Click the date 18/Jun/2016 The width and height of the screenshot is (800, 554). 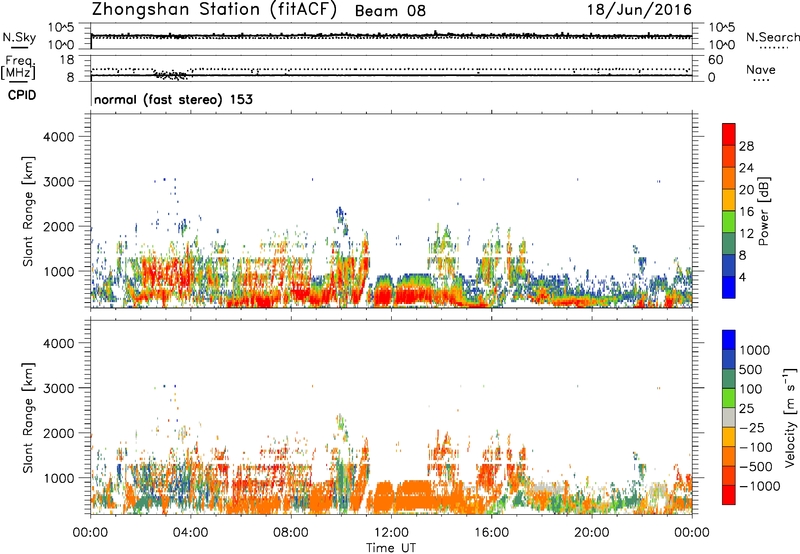tap(639, 10)
